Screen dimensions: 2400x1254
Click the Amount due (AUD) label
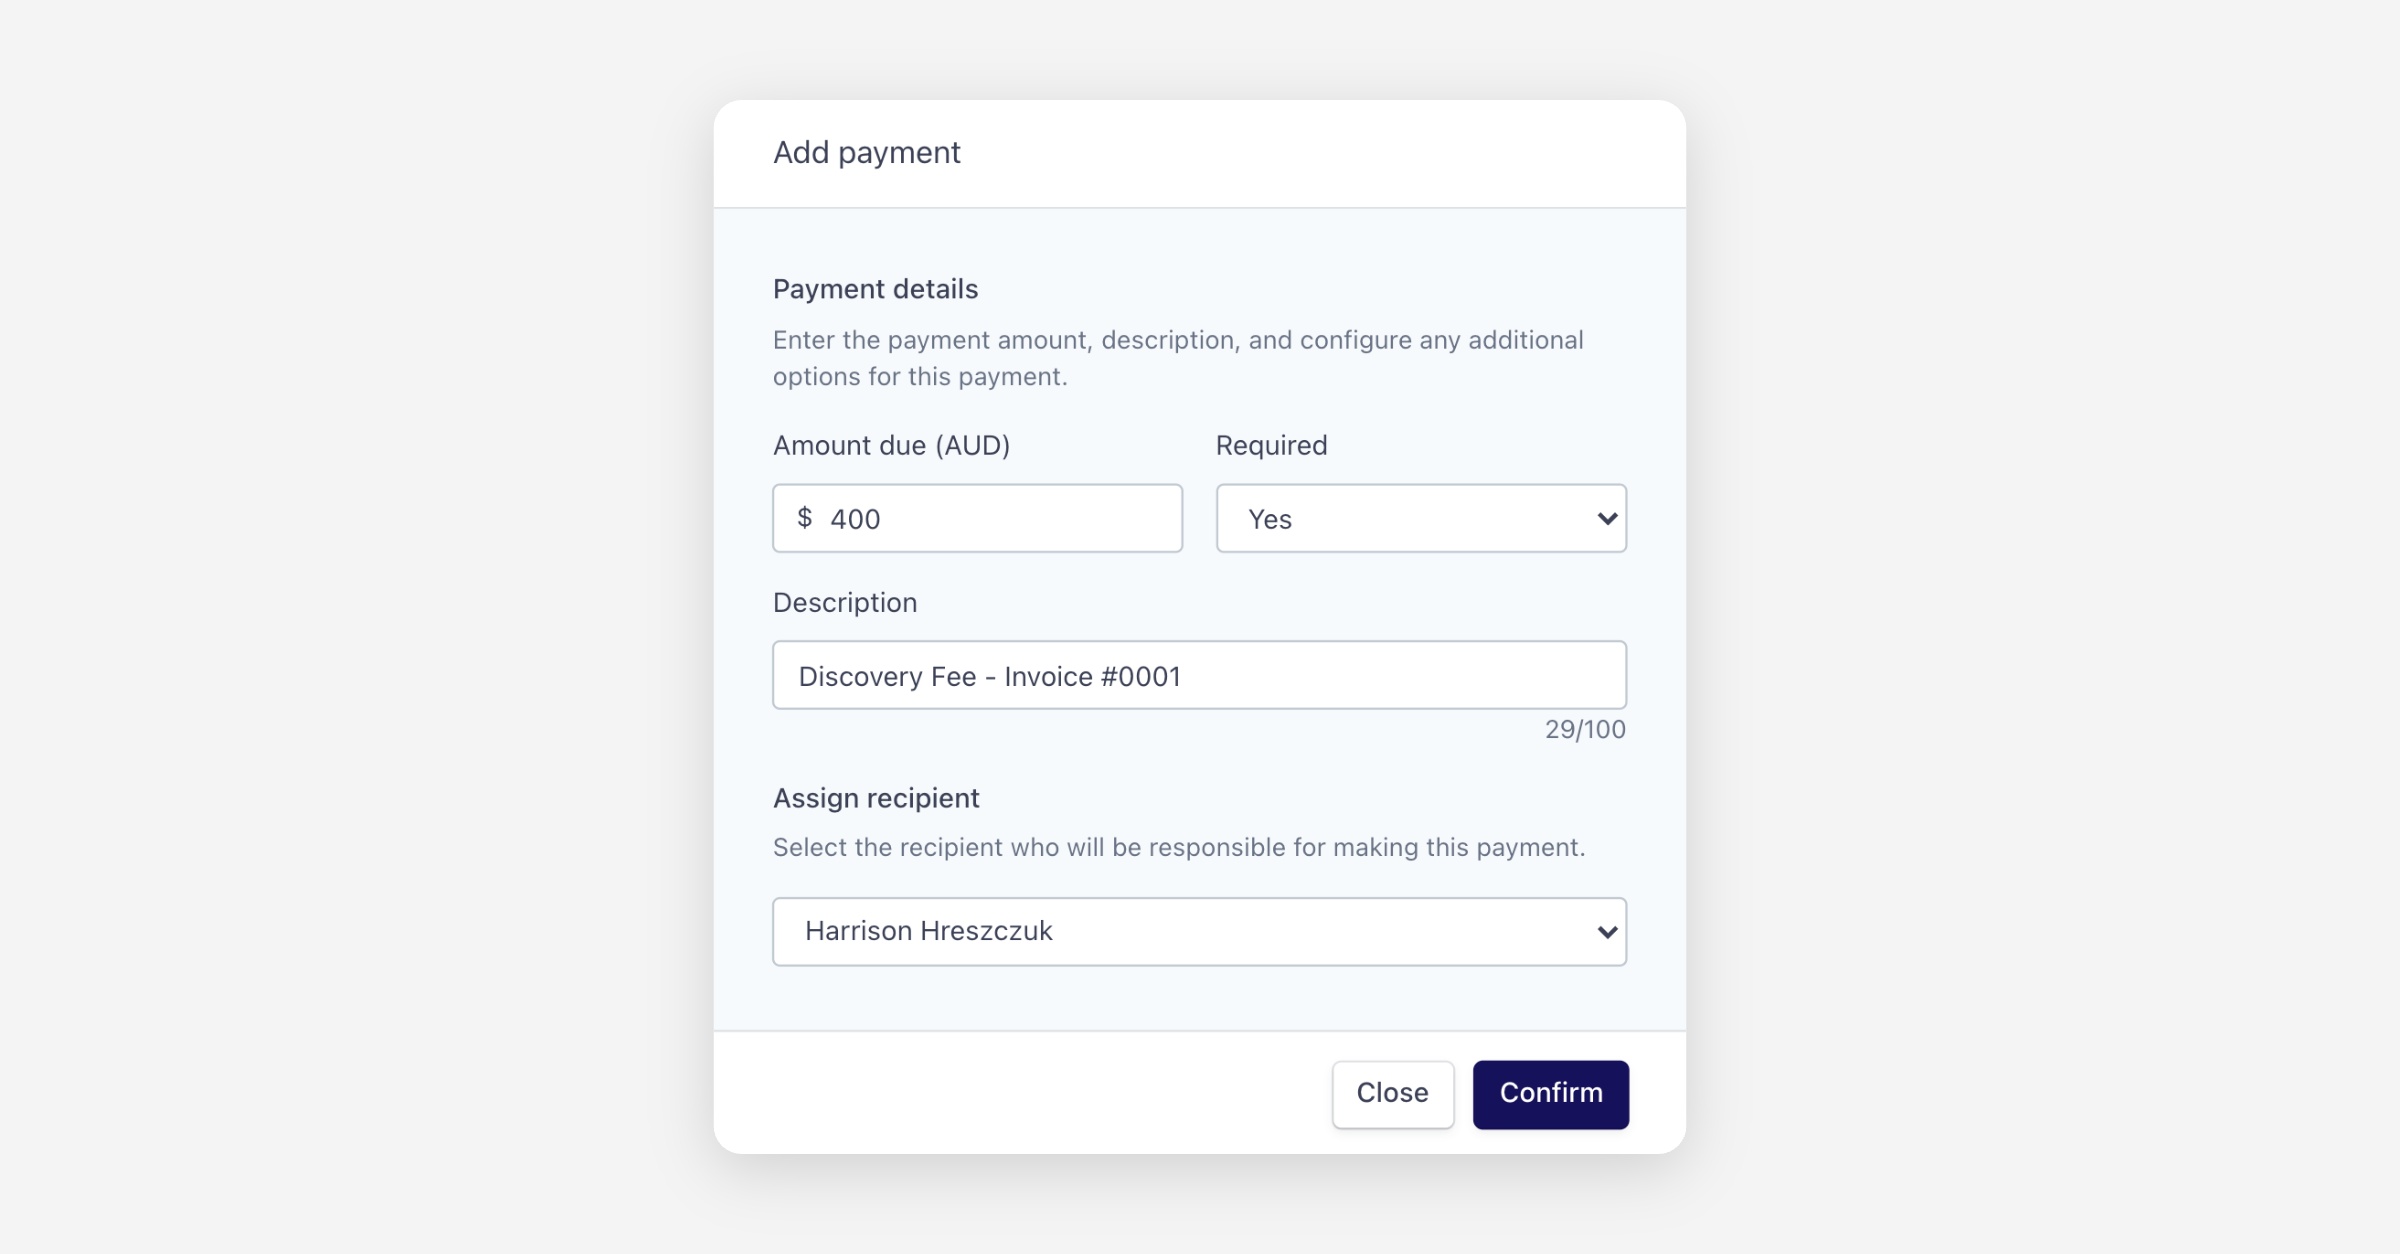point(891,446)
